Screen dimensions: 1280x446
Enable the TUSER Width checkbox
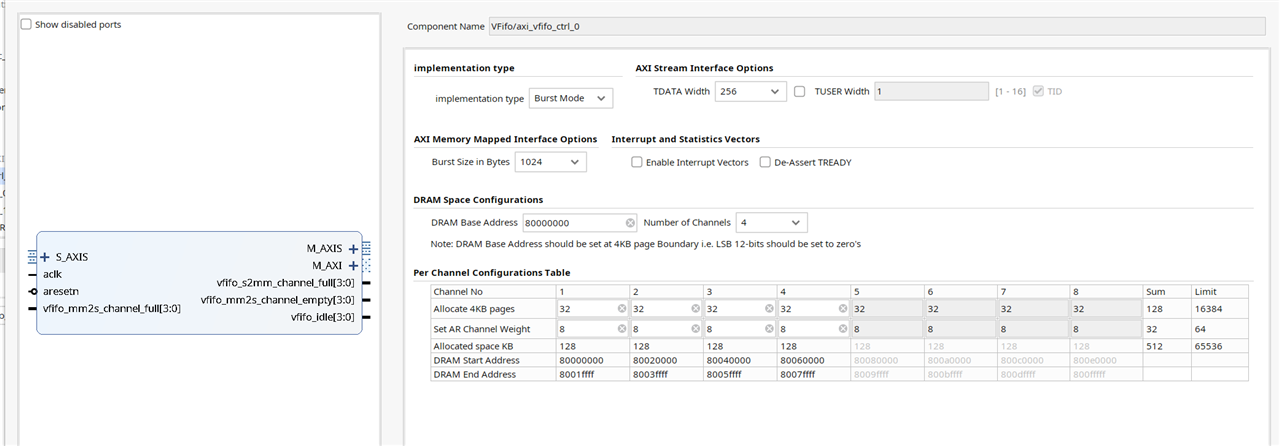tap(800, 91)
